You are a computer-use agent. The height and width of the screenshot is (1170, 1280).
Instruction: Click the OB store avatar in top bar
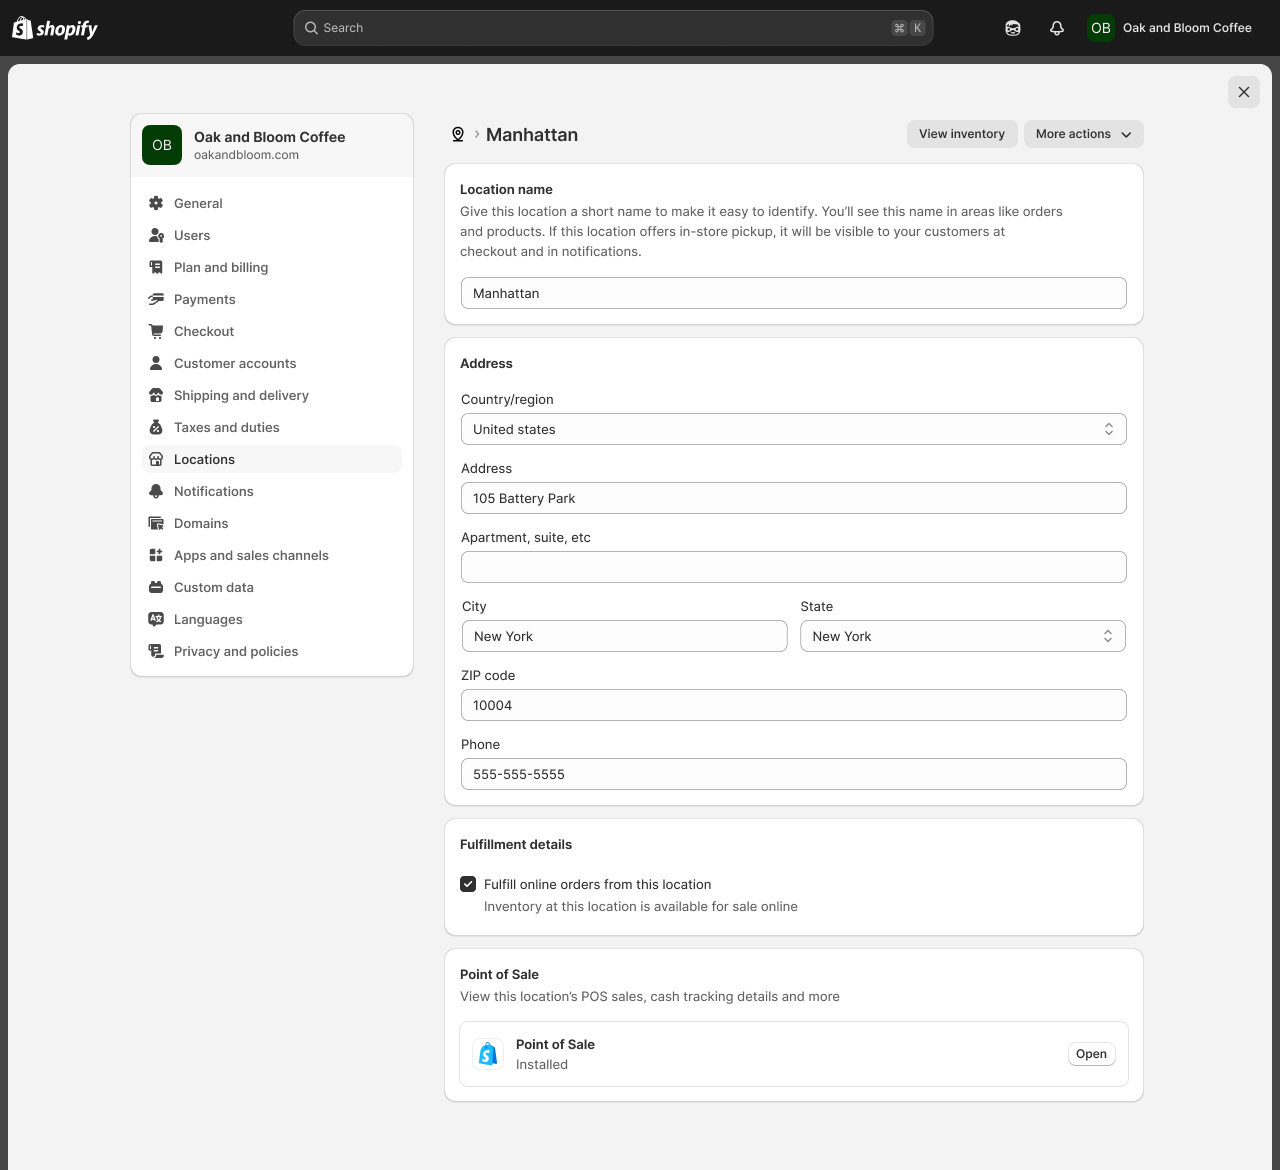(x=1101, y=28)
